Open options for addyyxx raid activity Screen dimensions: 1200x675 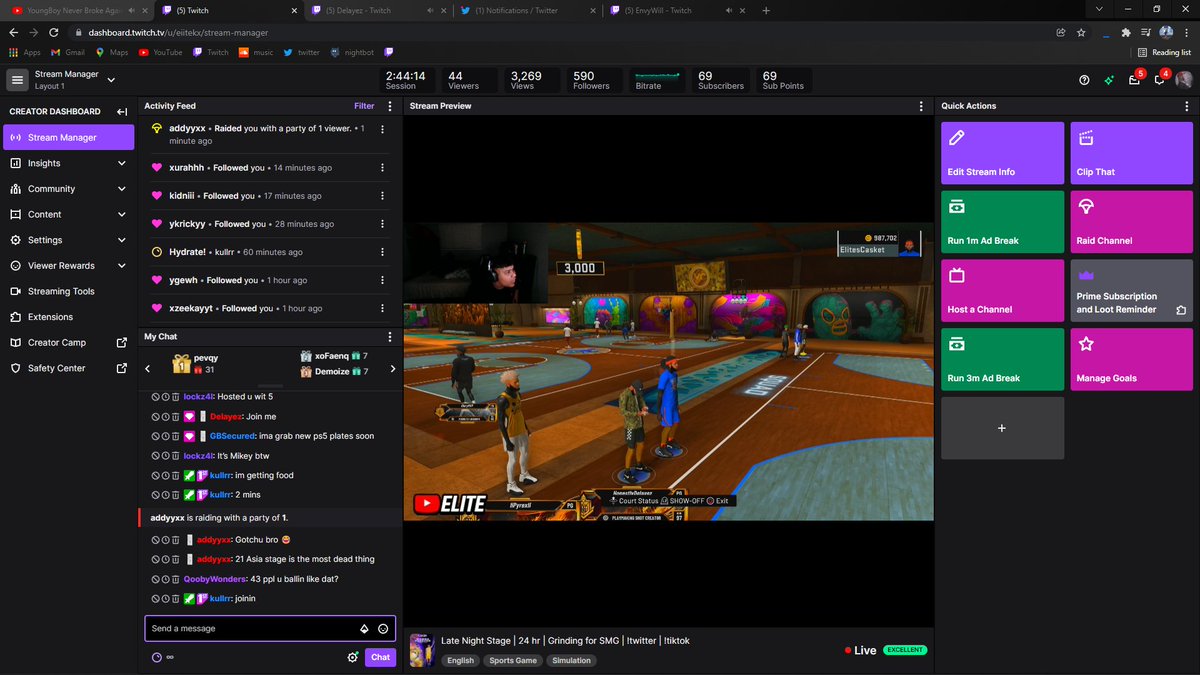point(382,129)
